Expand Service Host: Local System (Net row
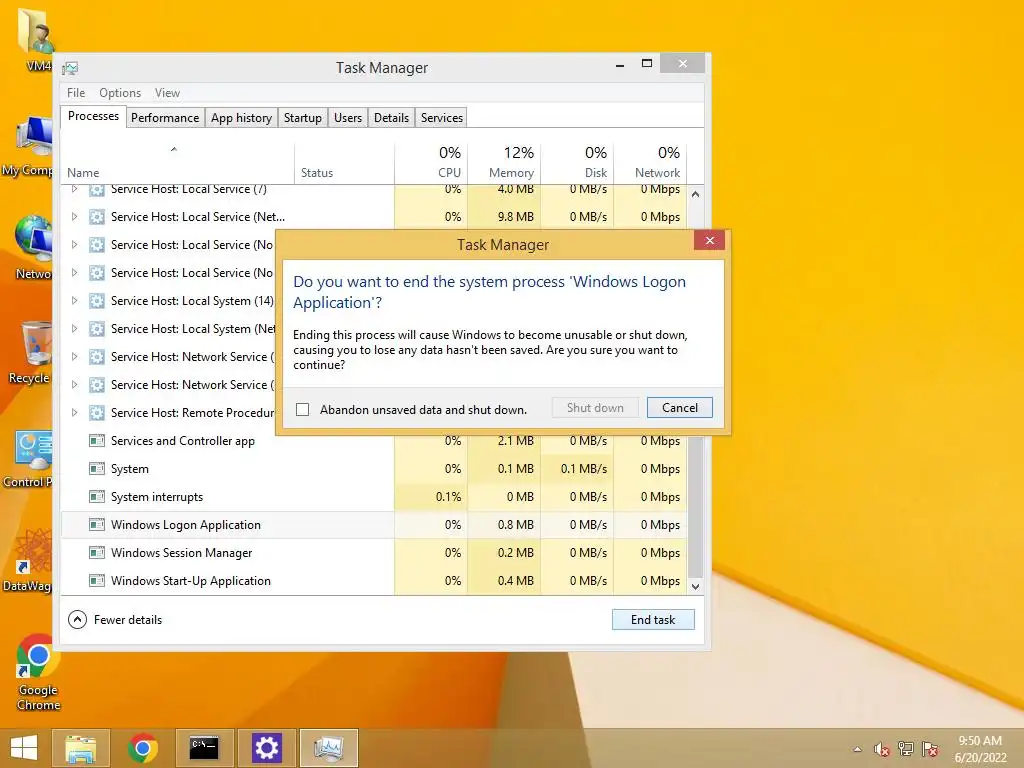This screenshot has width=1024, height=768. pos(74,328)
